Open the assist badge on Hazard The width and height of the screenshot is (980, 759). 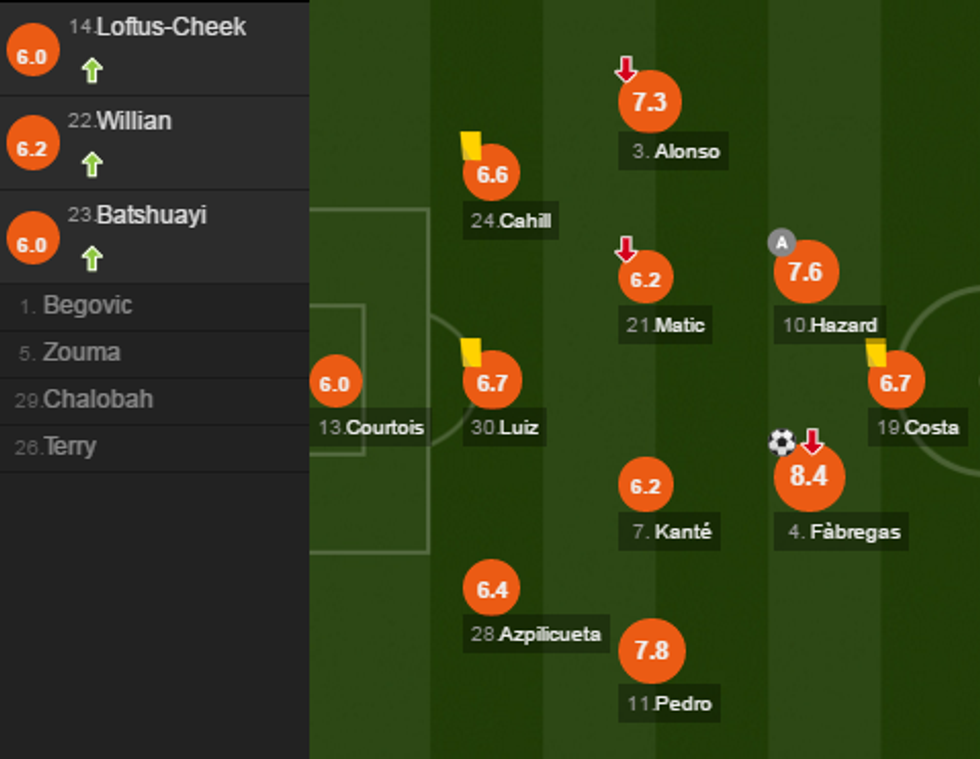point(784,241)
